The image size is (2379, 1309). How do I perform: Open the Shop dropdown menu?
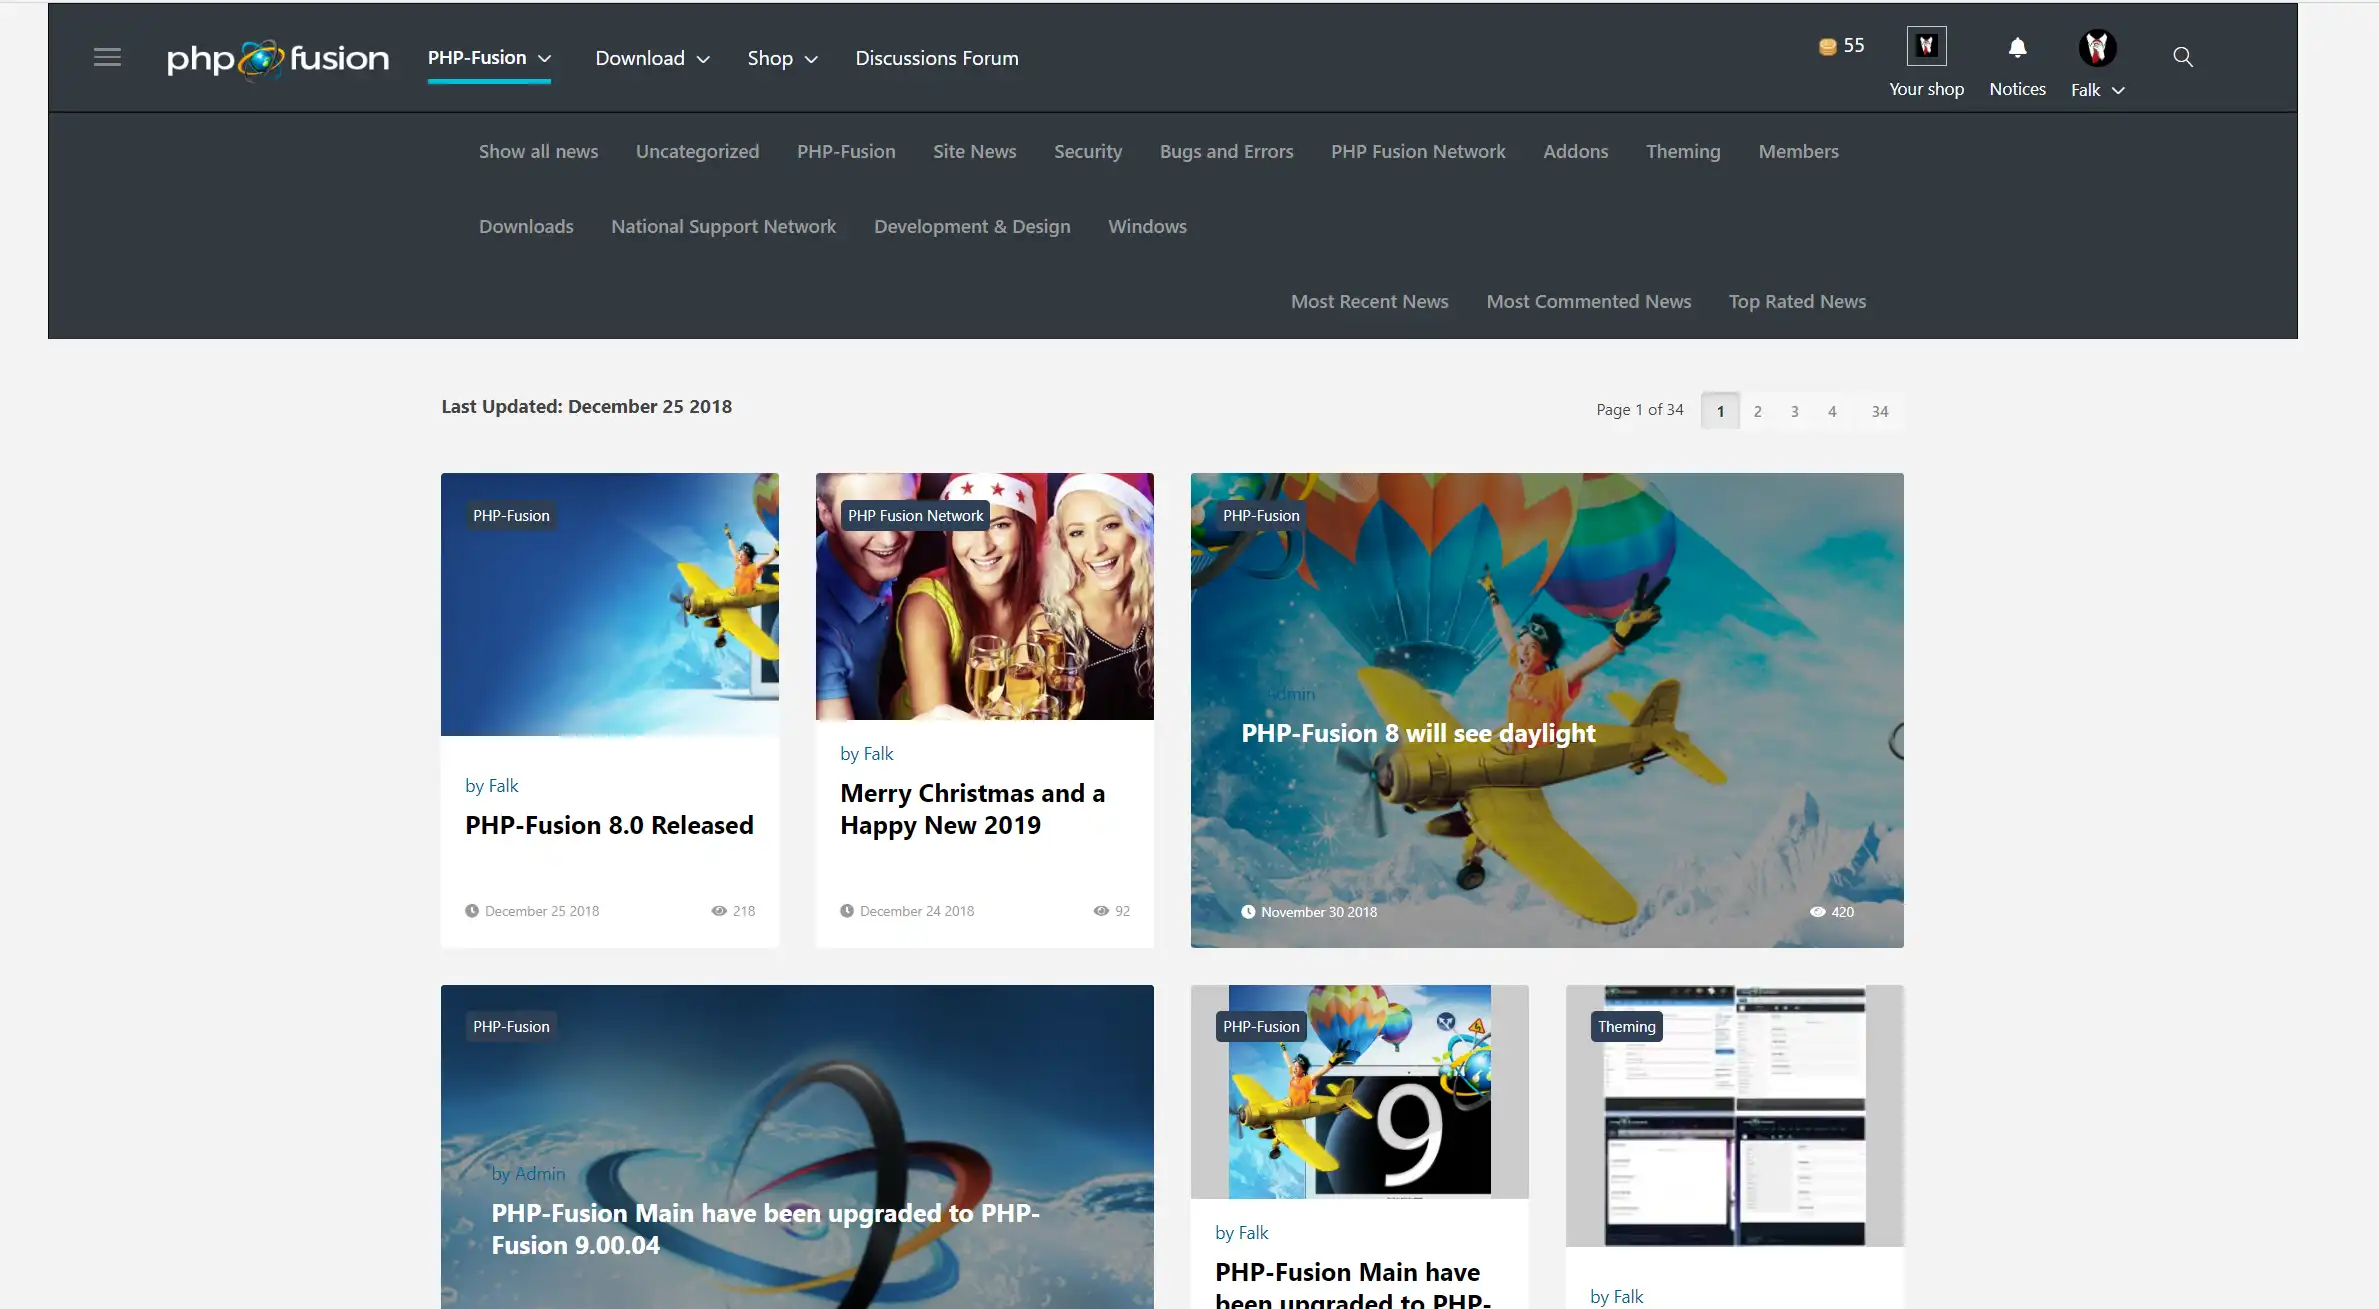coord(782,59)
